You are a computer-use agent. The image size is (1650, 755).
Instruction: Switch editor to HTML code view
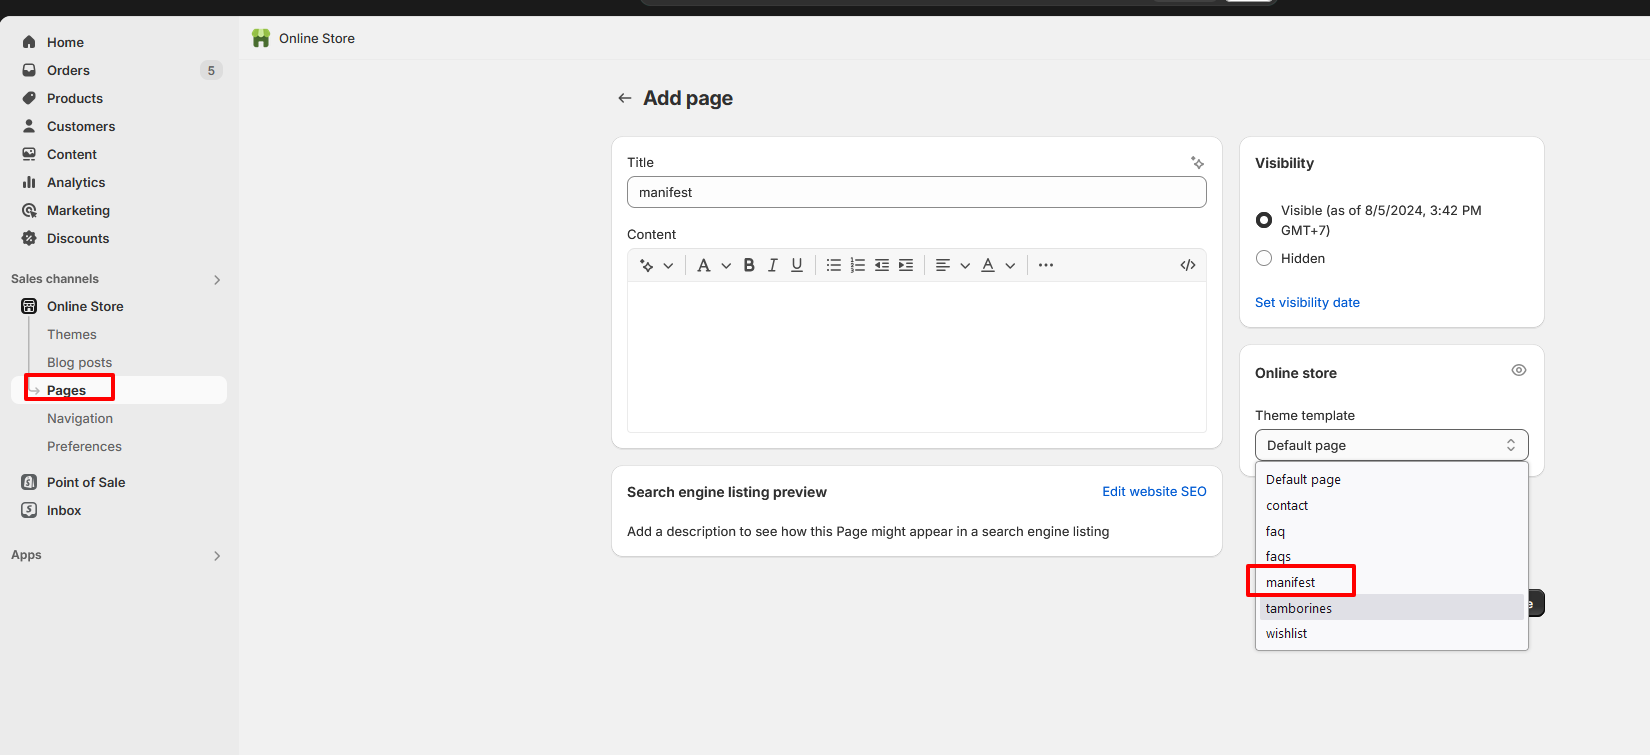1188,265
